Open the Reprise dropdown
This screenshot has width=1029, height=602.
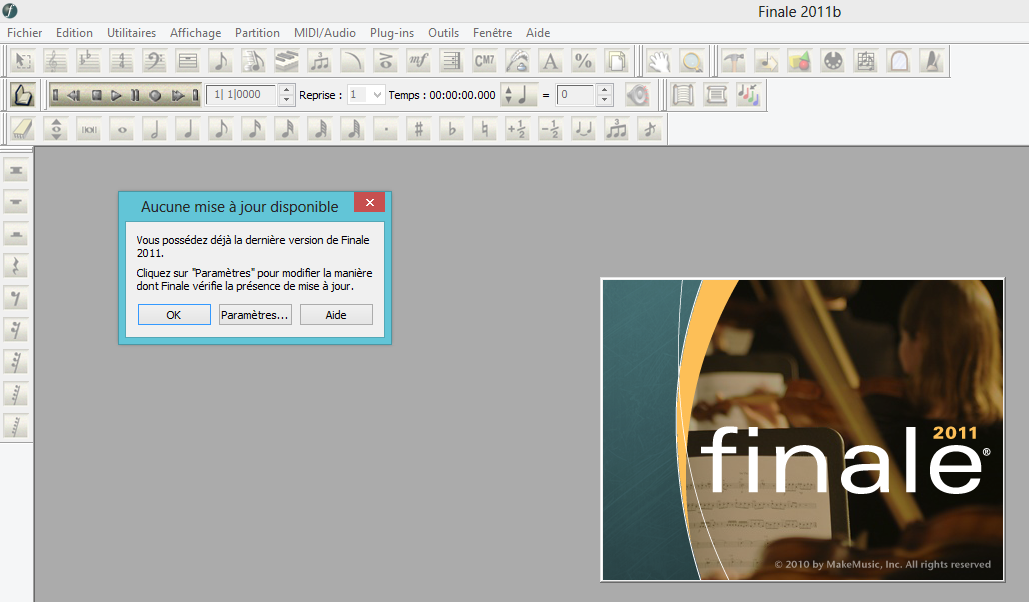[376, 95]
